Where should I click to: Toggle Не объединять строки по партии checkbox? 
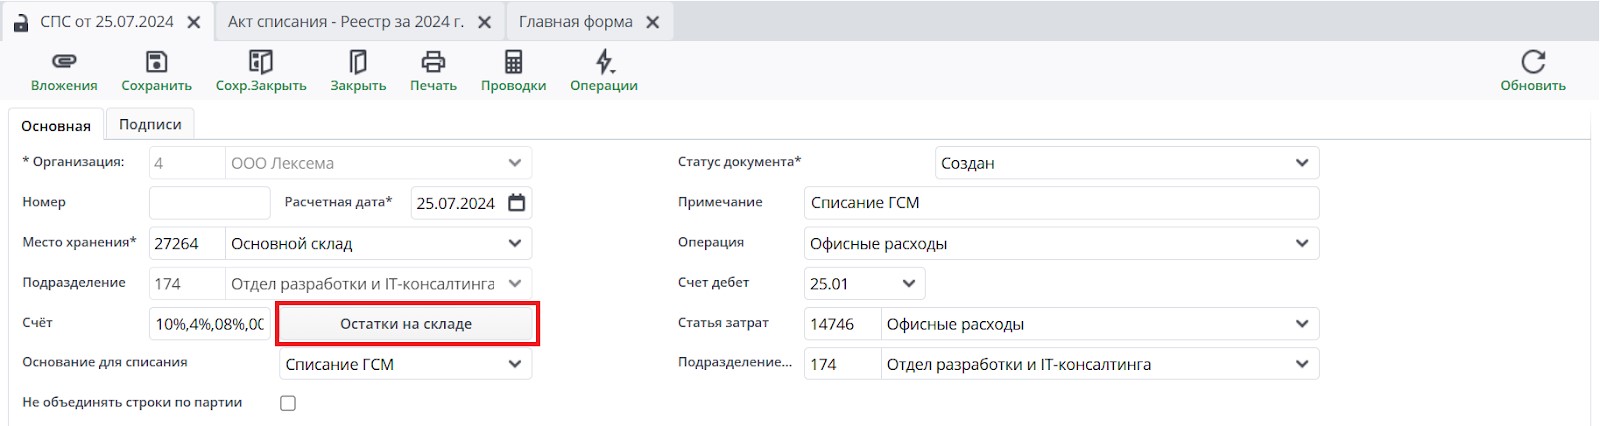tap(288, 403)
